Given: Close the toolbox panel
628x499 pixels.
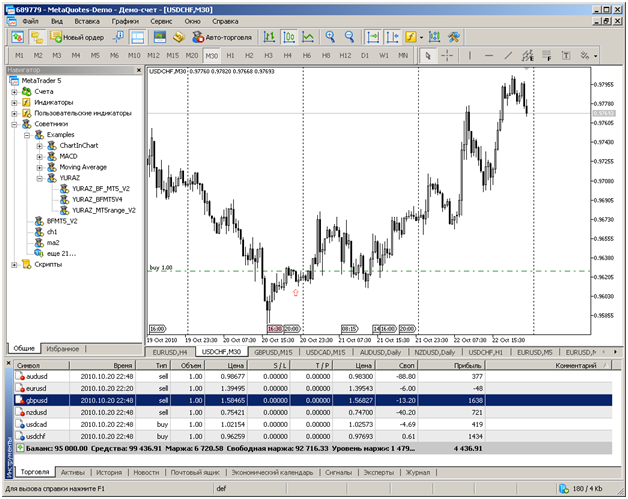Looking at the screenshot, I should tap(9, 364).
